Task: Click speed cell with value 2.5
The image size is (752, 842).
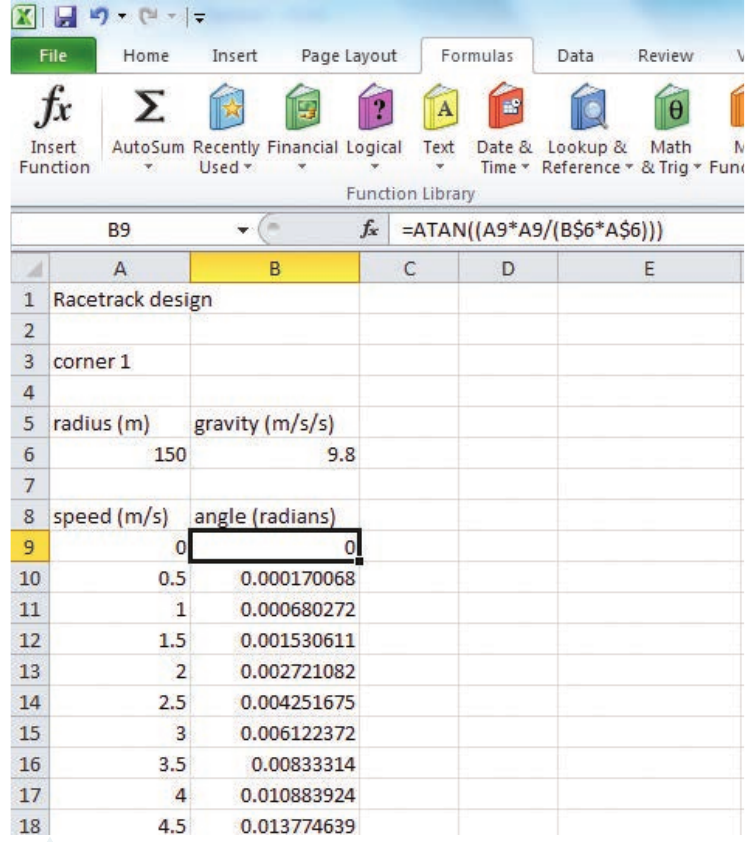Action: point(120,702)
